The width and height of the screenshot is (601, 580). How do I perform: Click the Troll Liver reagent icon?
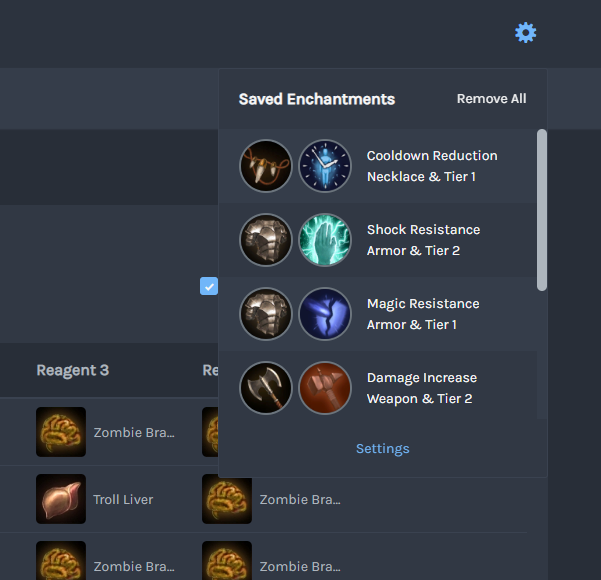61,499
